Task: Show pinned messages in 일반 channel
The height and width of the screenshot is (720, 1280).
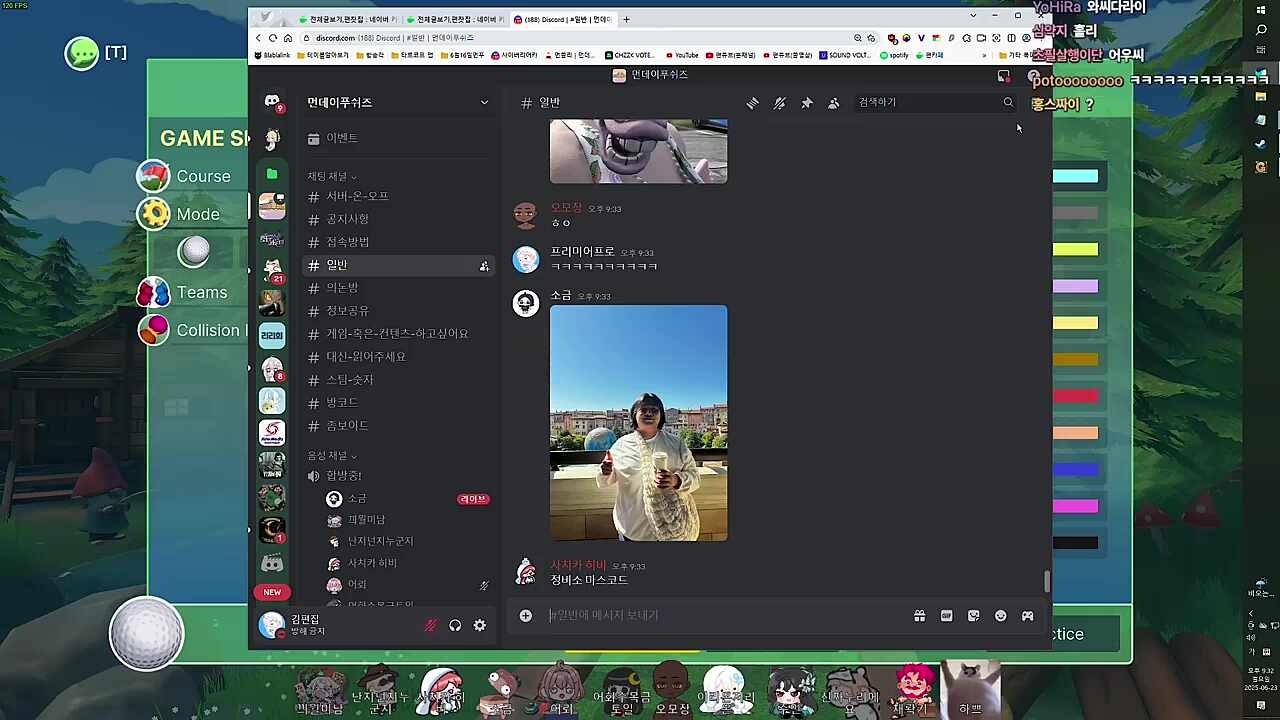Action: tap(806, 103)
